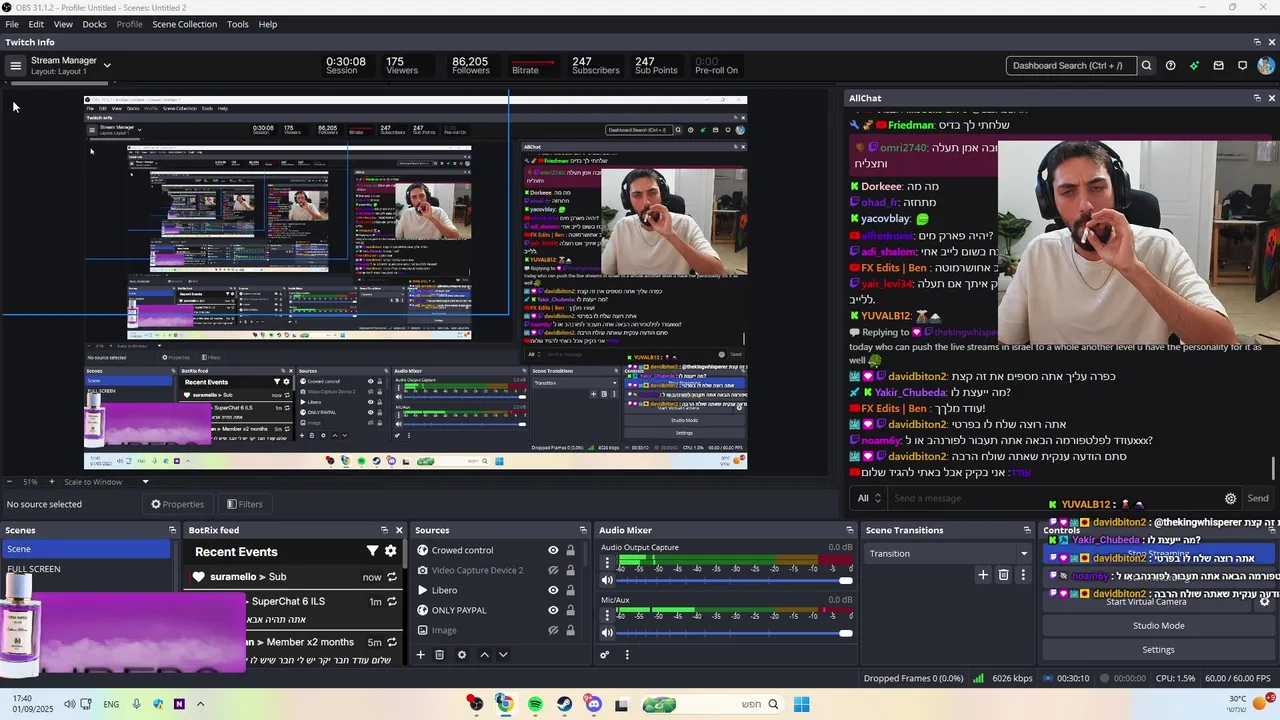Open transition properties three-dot menu
This screenshot has height=720, width=1280.
point(1022,575)
